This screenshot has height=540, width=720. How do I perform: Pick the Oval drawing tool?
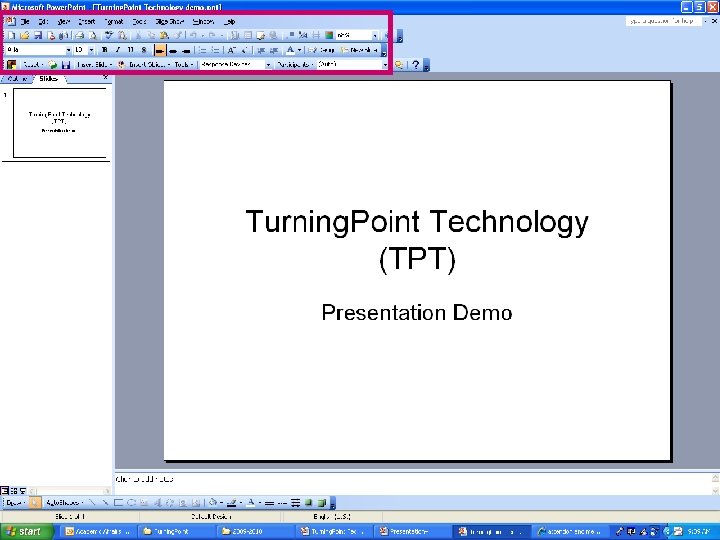(x=131, y=503)
